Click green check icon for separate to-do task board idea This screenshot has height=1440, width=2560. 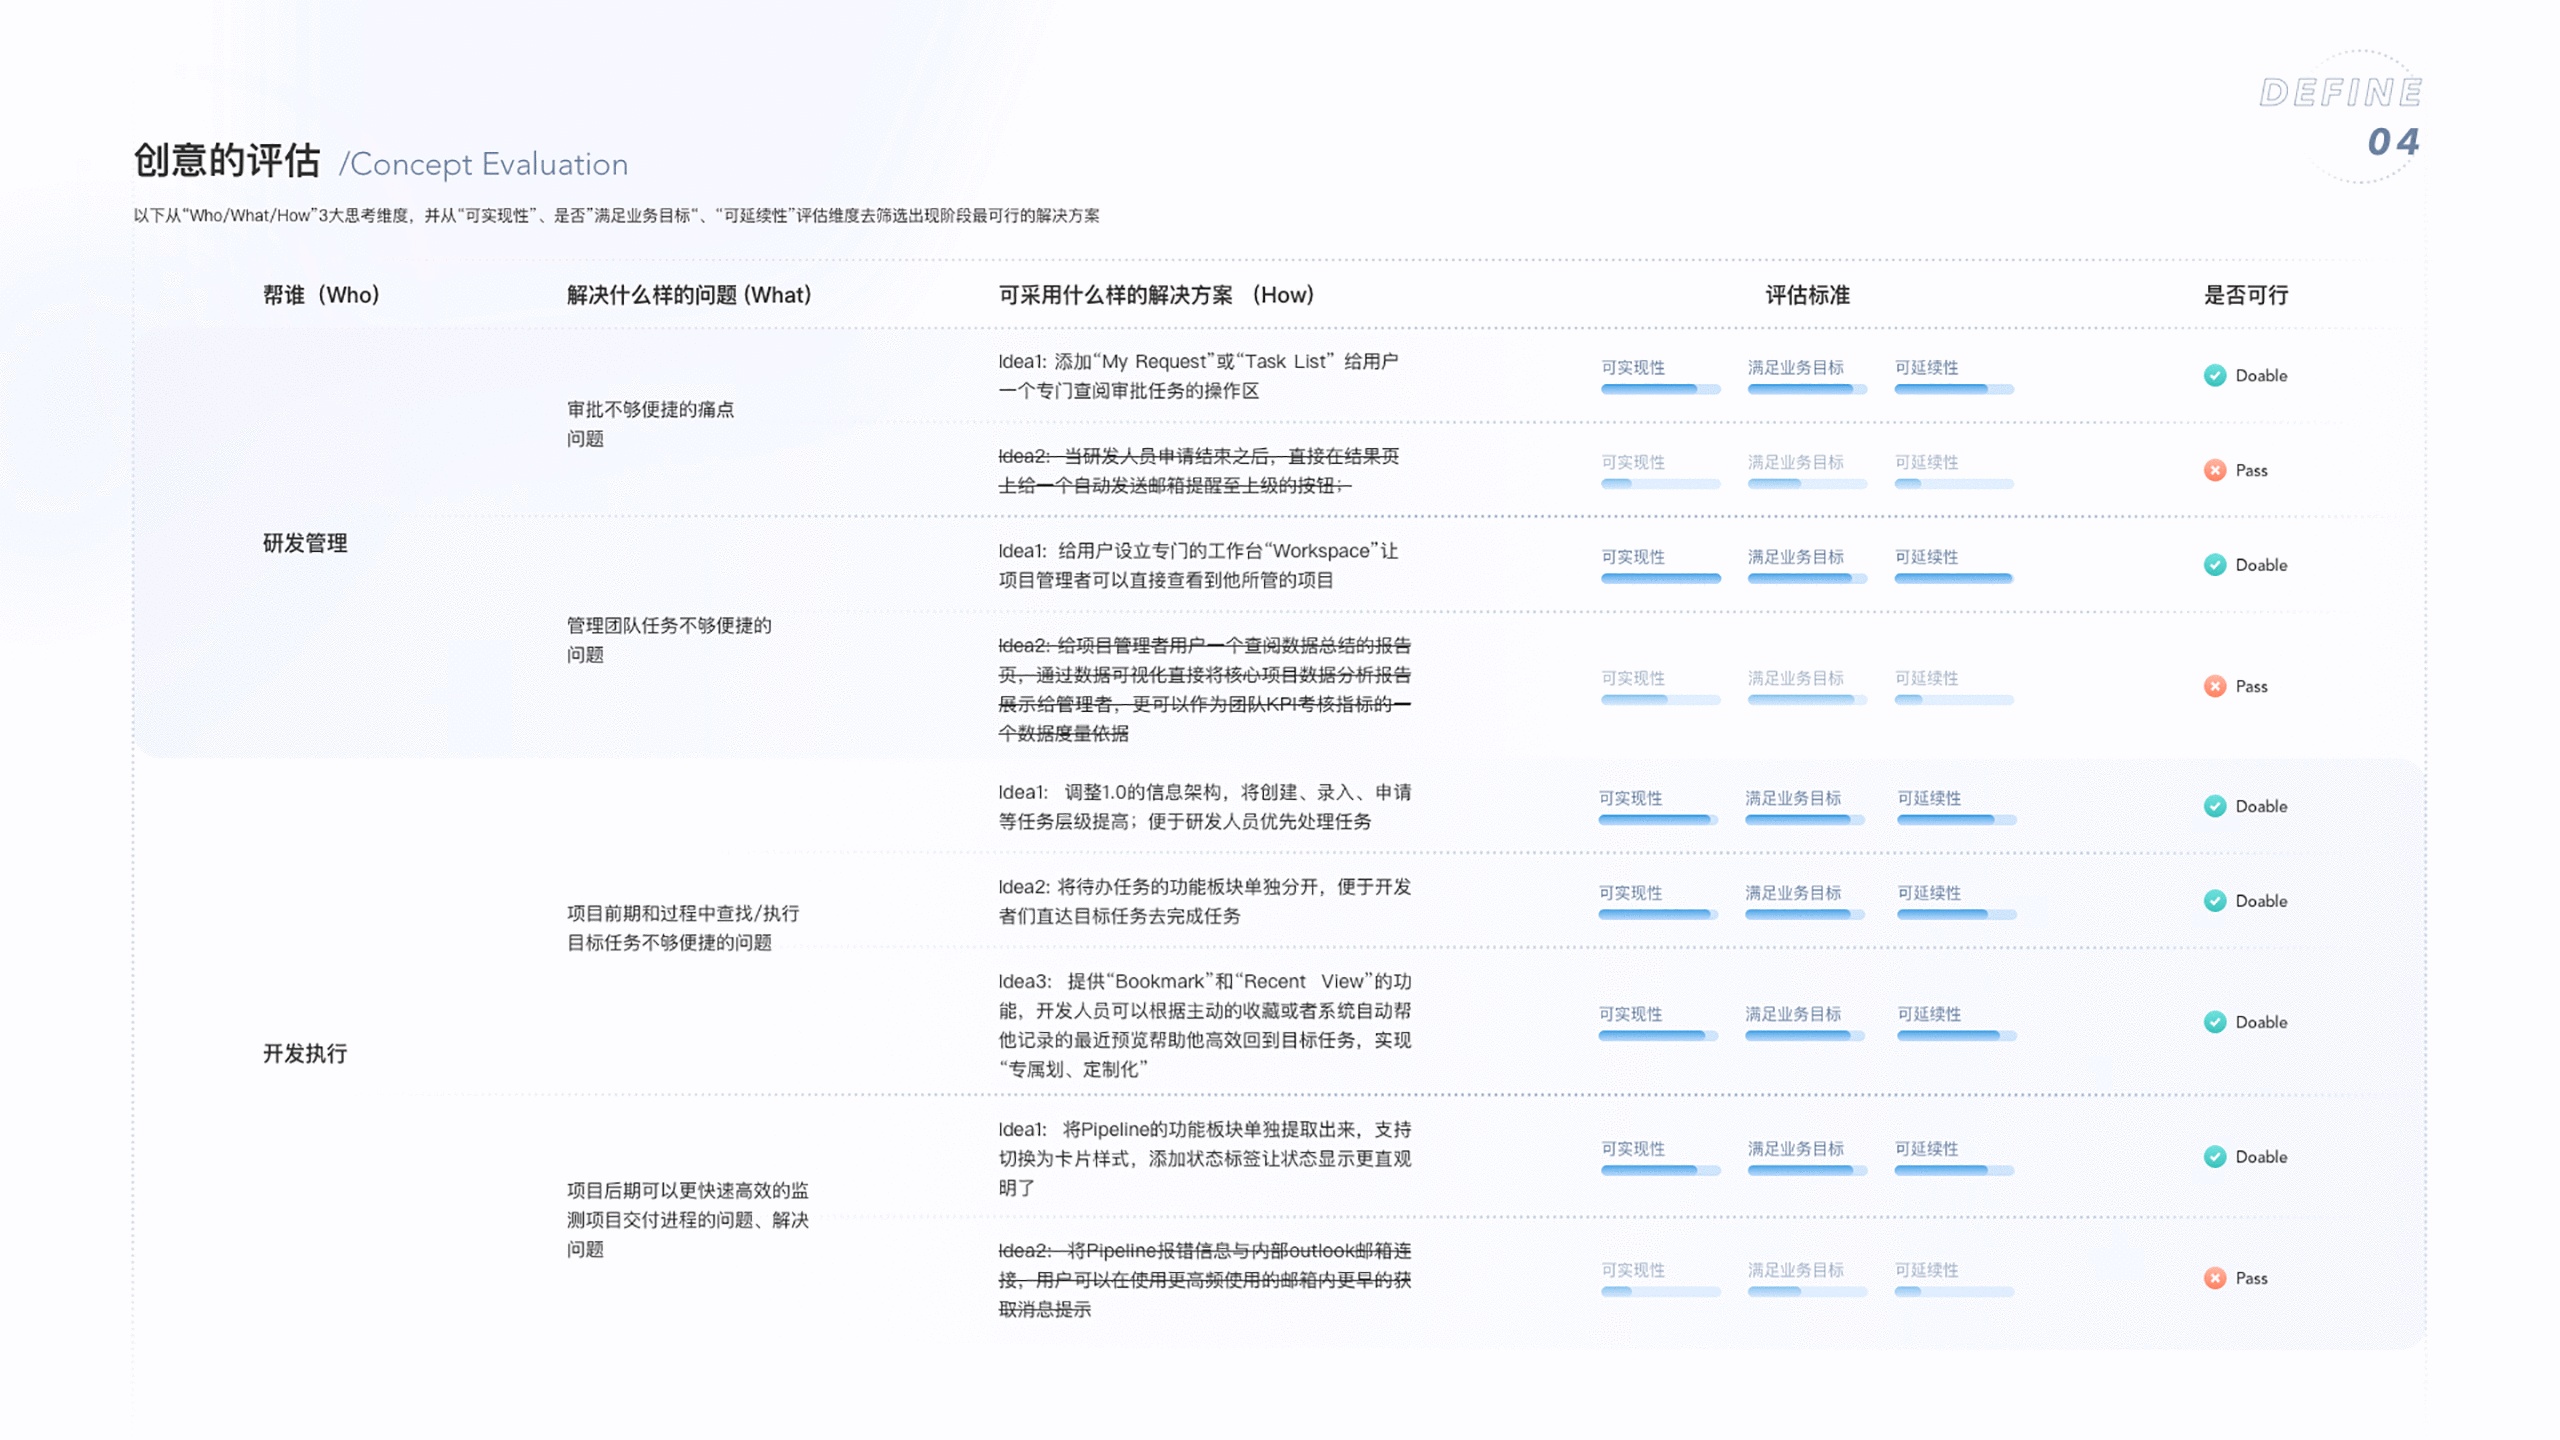coord(2214,901)
